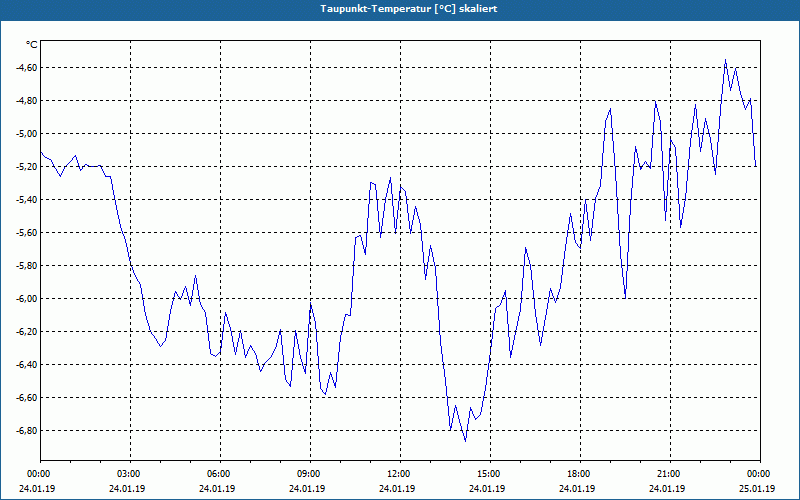800x500 pixels.
Task: Click the -6,80 y-axis label
Action: (x=27, y=431)
